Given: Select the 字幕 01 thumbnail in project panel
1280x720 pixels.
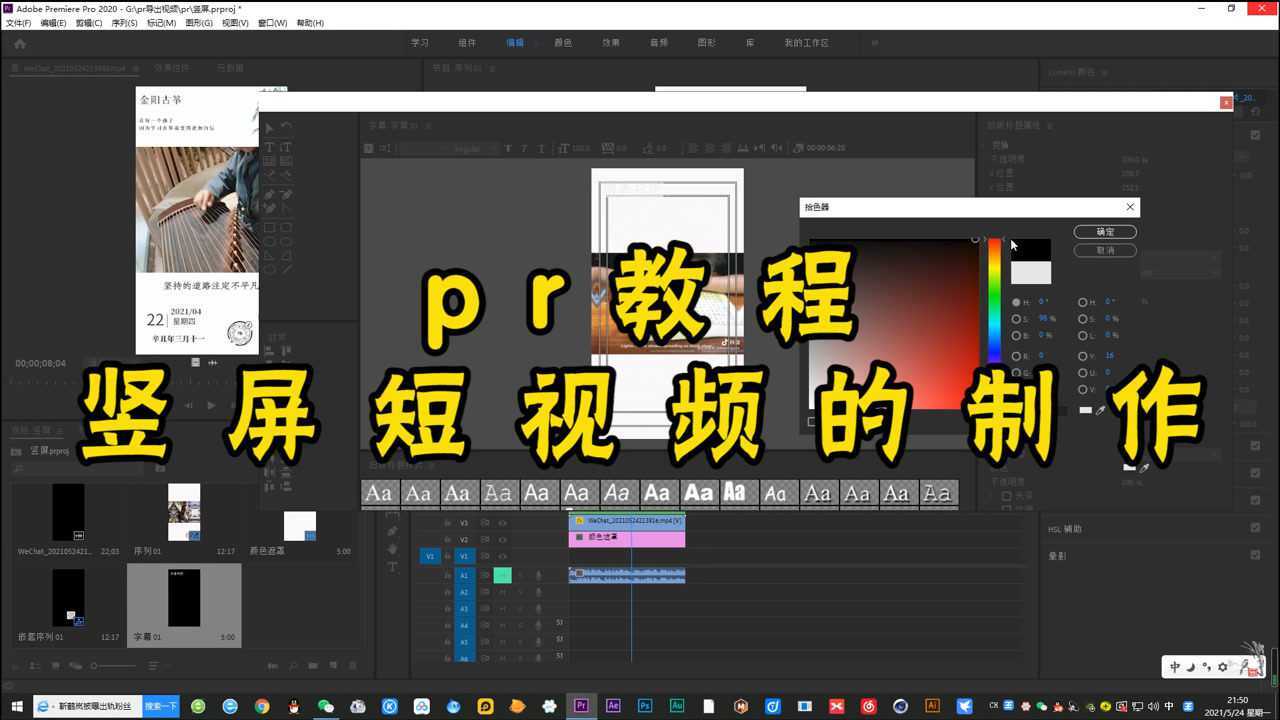Looking at the screenshot, I should pyautogui.click(x=184, y=599).
